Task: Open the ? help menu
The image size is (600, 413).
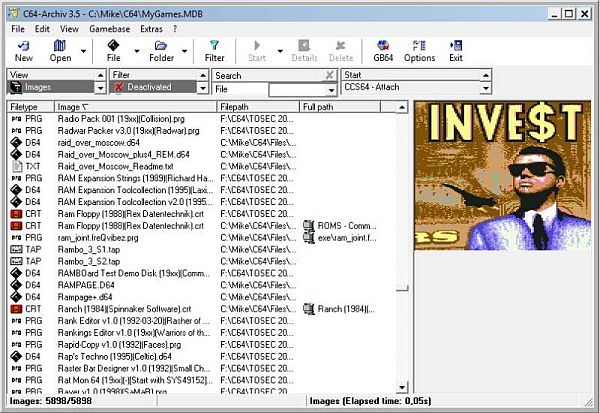Action: 175,29
